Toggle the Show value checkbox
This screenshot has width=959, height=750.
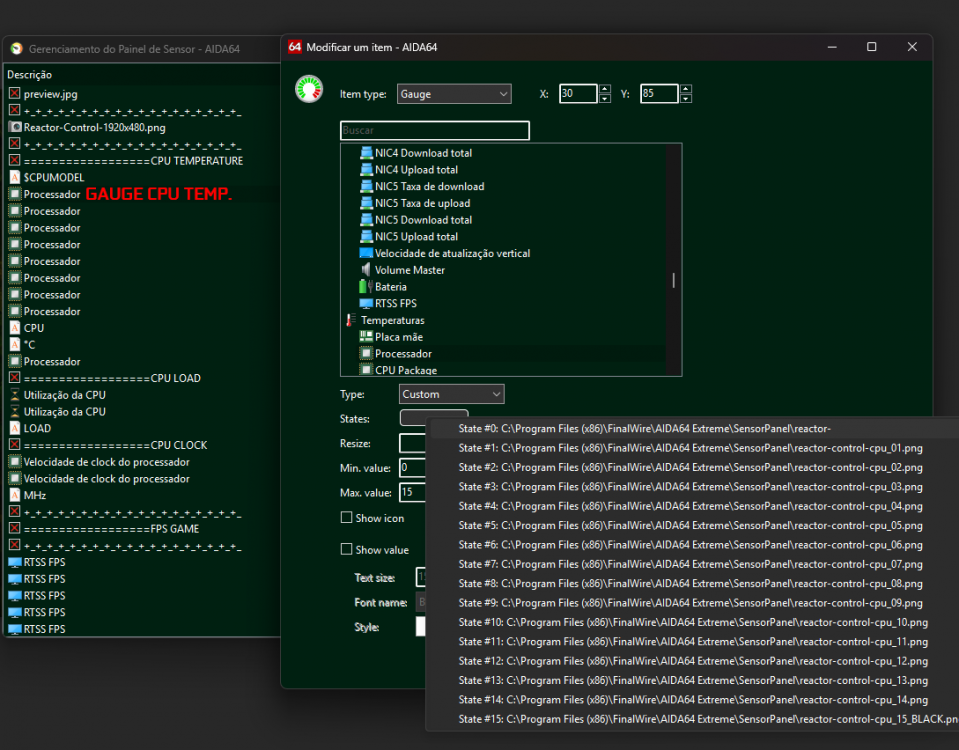(346, 550)
